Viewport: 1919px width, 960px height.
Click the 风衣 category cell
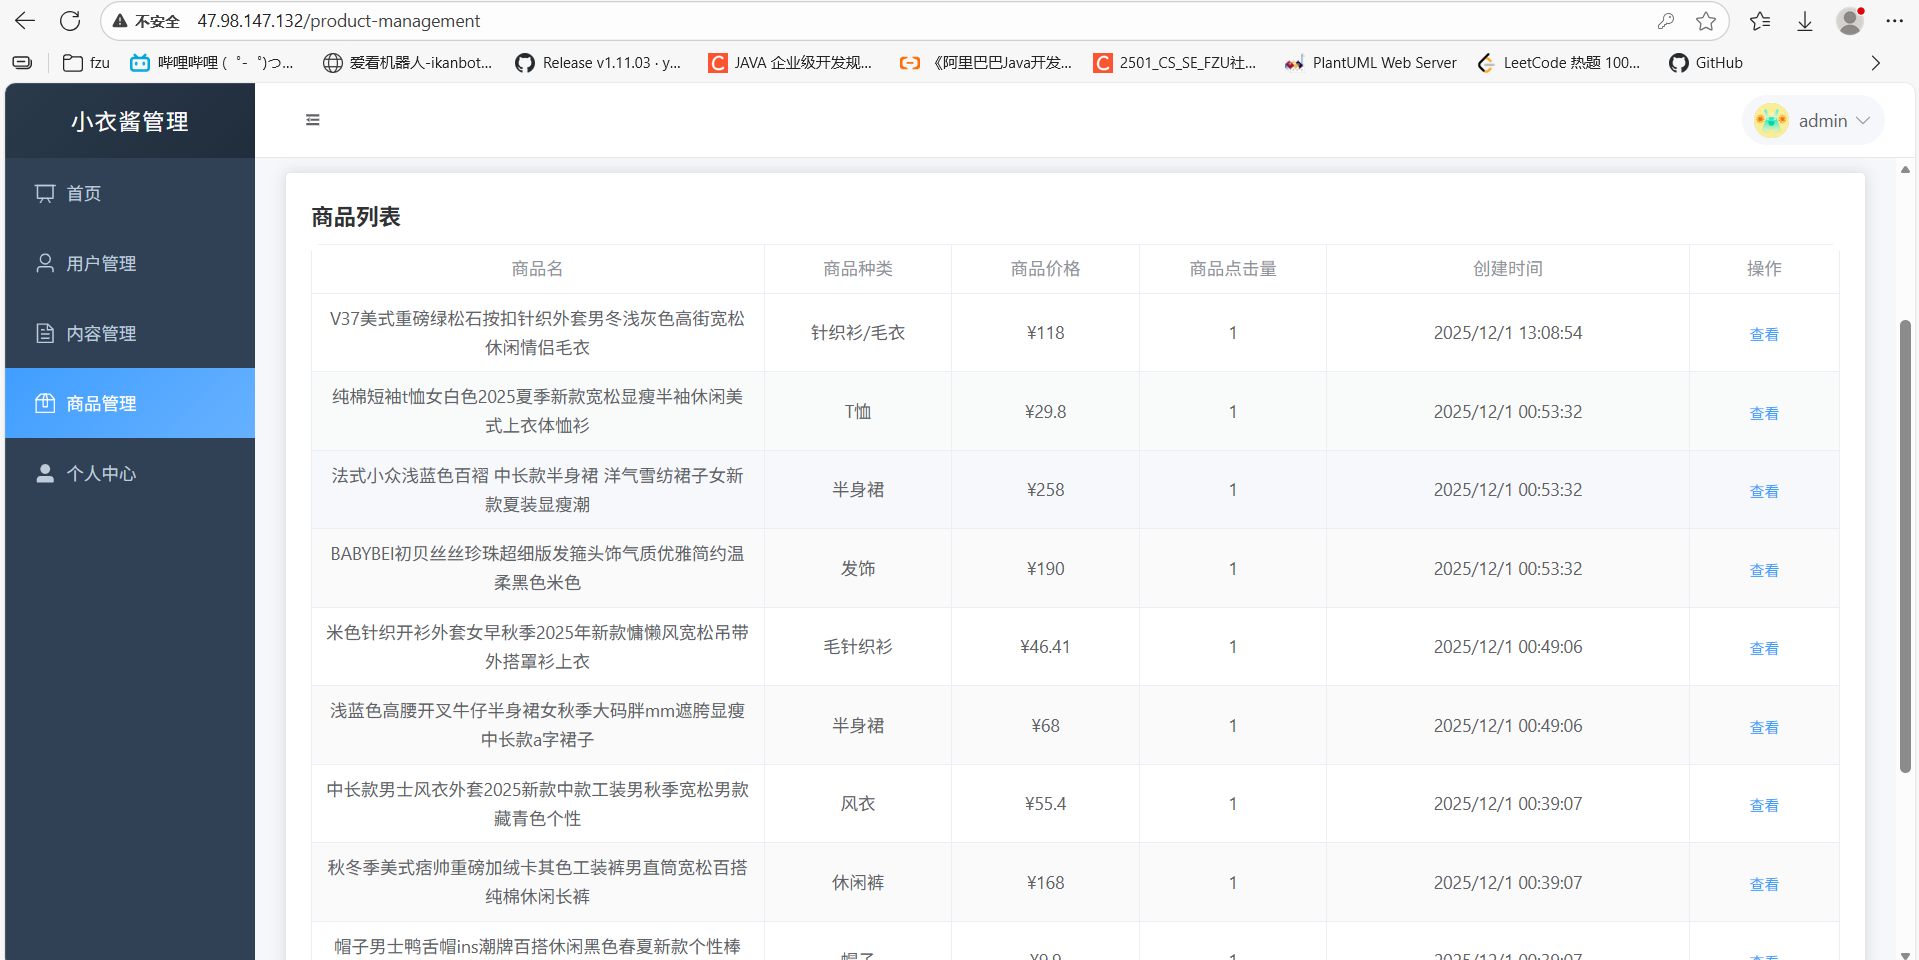pos(858,804)
